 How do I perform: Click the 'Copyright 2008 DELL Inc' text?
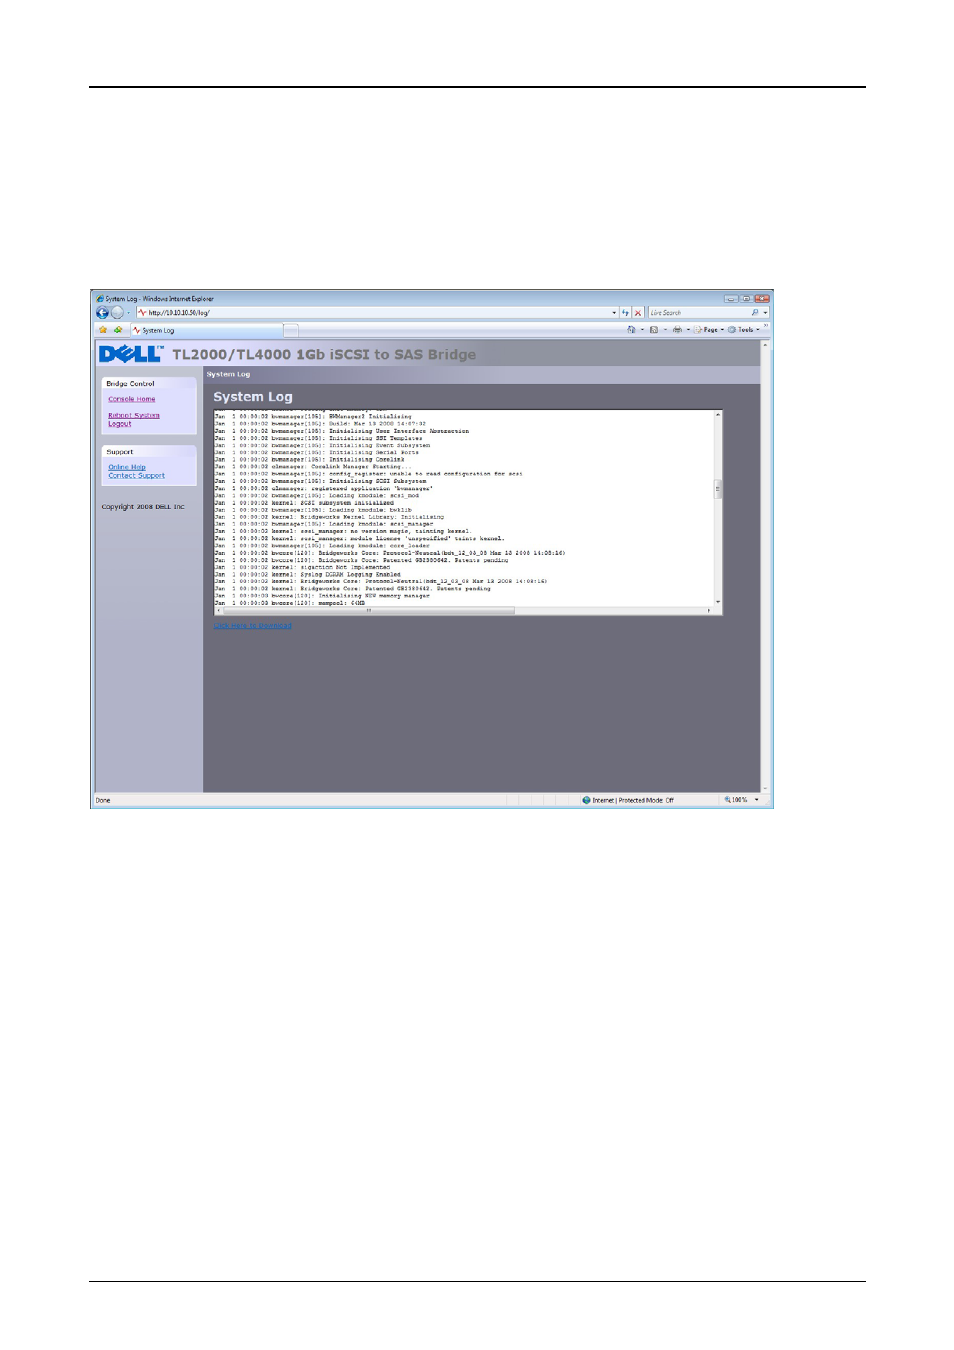tap(143, 507)
